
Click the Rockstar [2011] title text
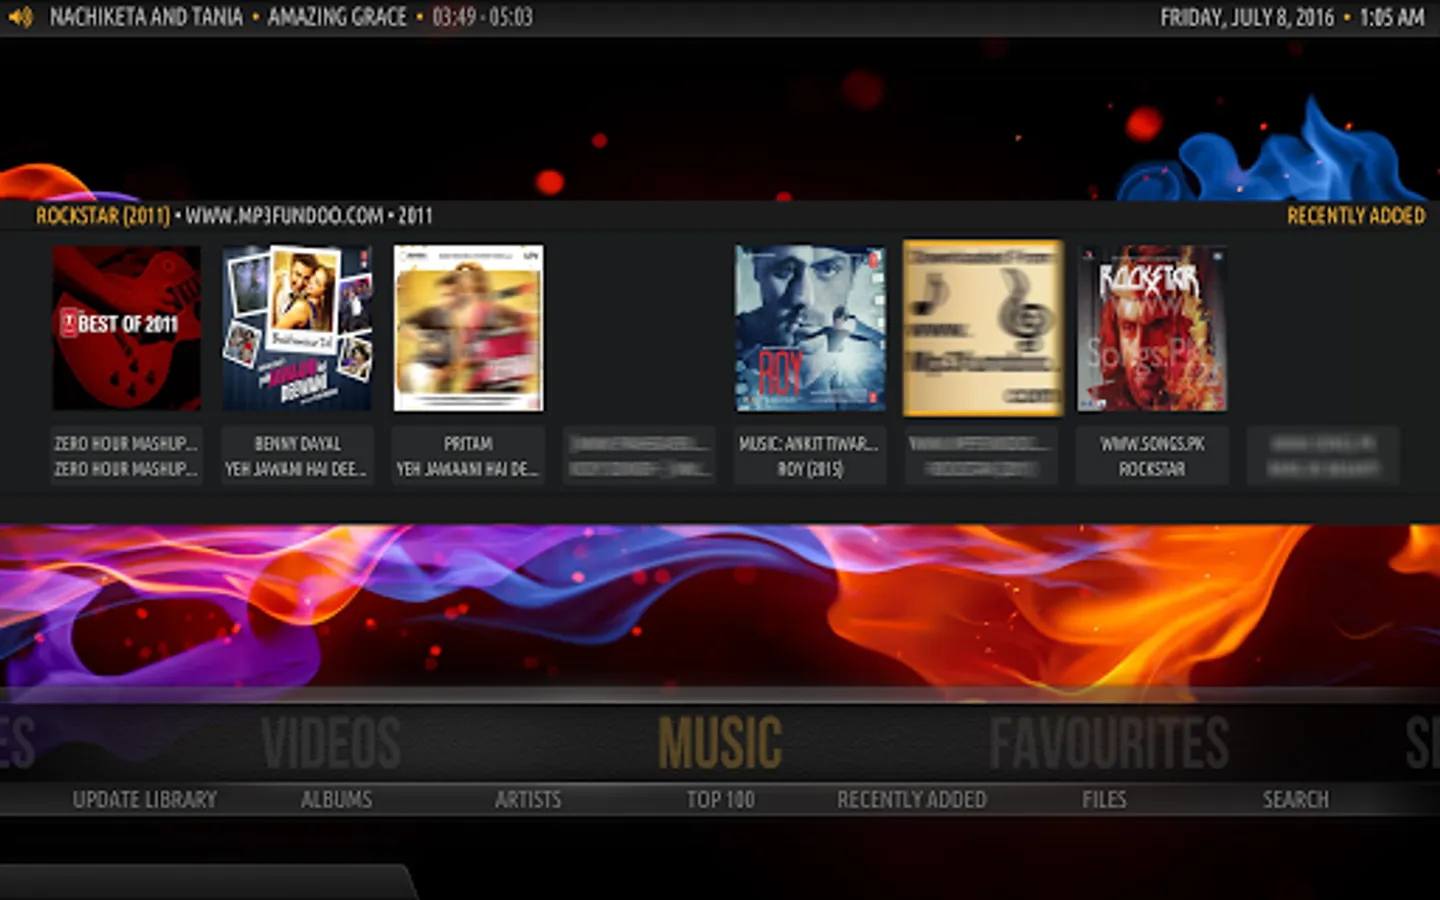[103, 216]
